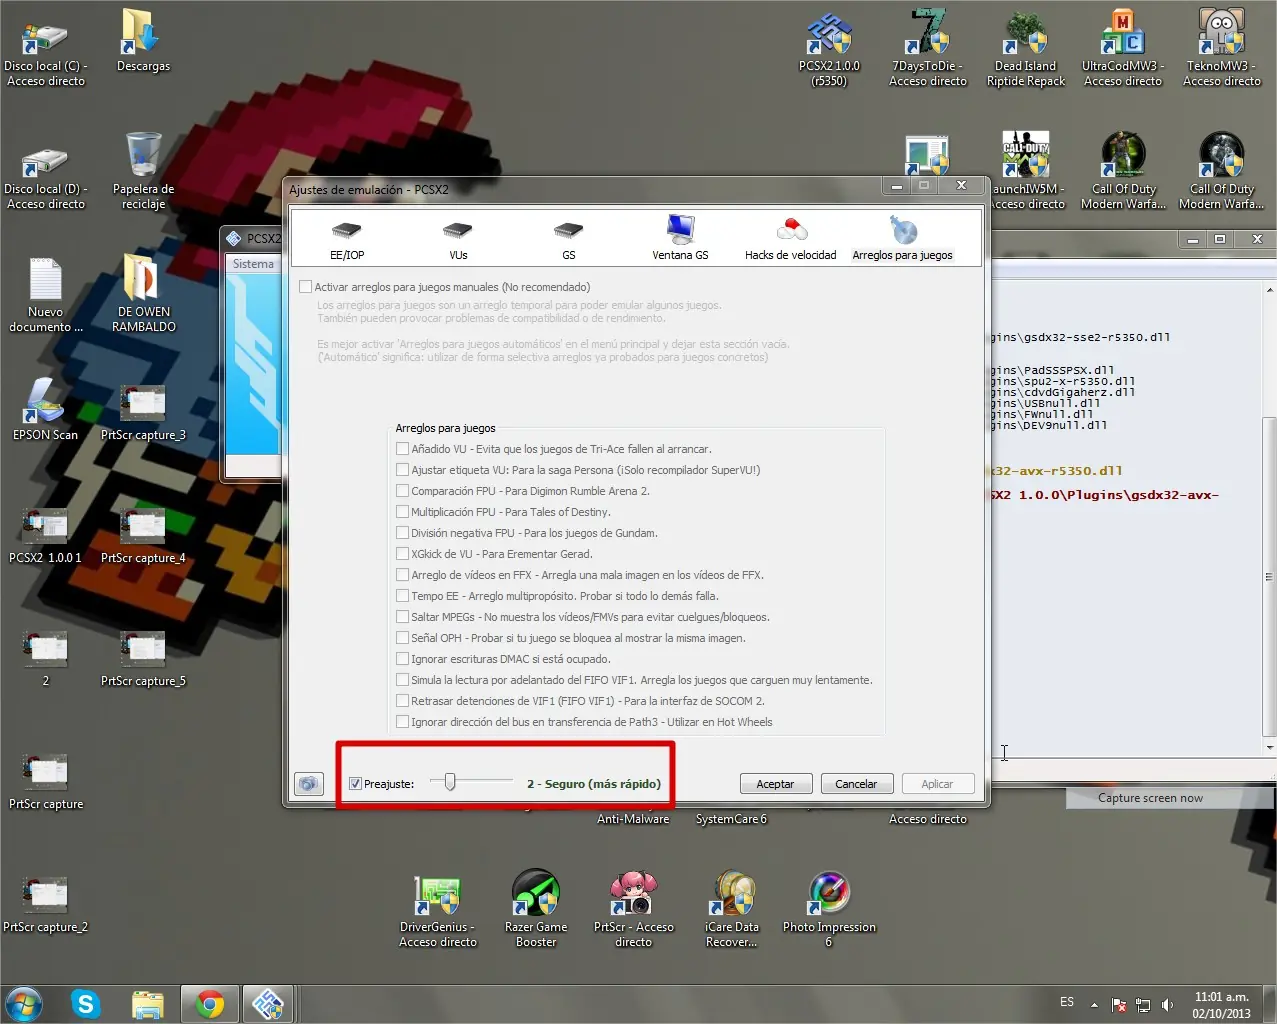1277x1024 pixels.
Task: Check Añadido VU Tri-Ace fix
Action: [x=402, y=449]
